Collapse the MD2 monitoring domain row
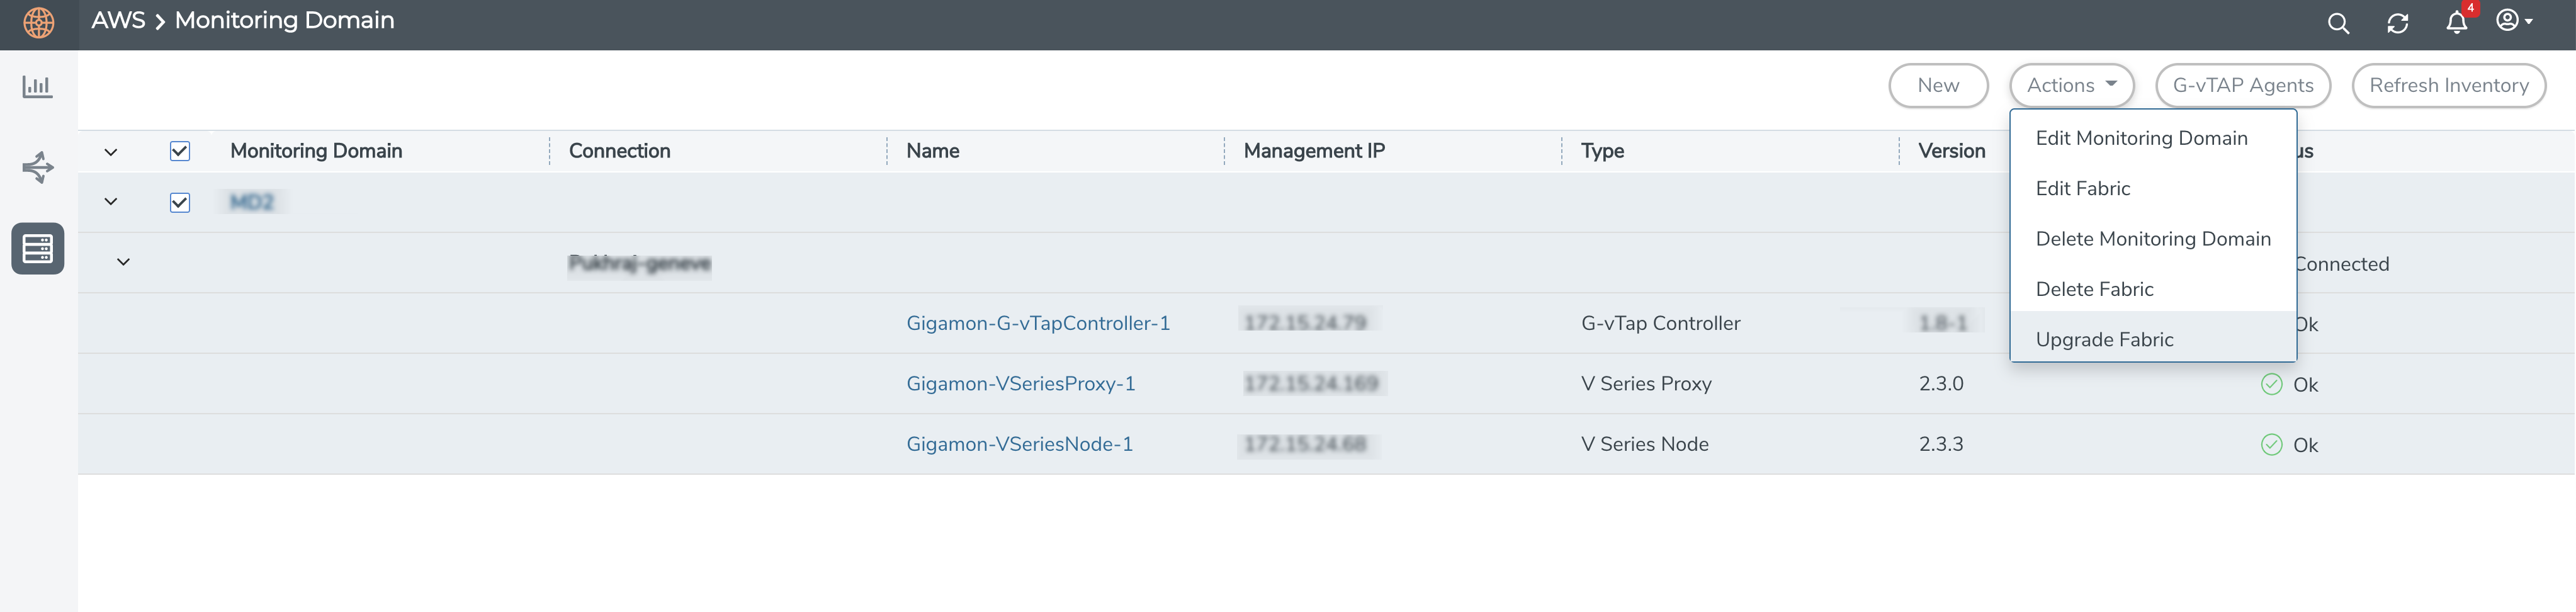This screenshot has width=2576, height=612. (x=111, y=202)
